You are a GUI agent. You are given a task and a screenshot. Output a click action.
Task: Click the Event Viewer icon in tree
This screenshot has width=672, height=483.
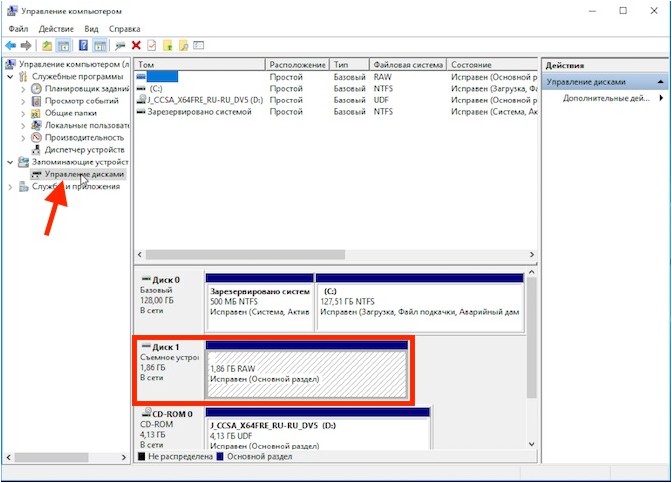click(x=36, y=101)
